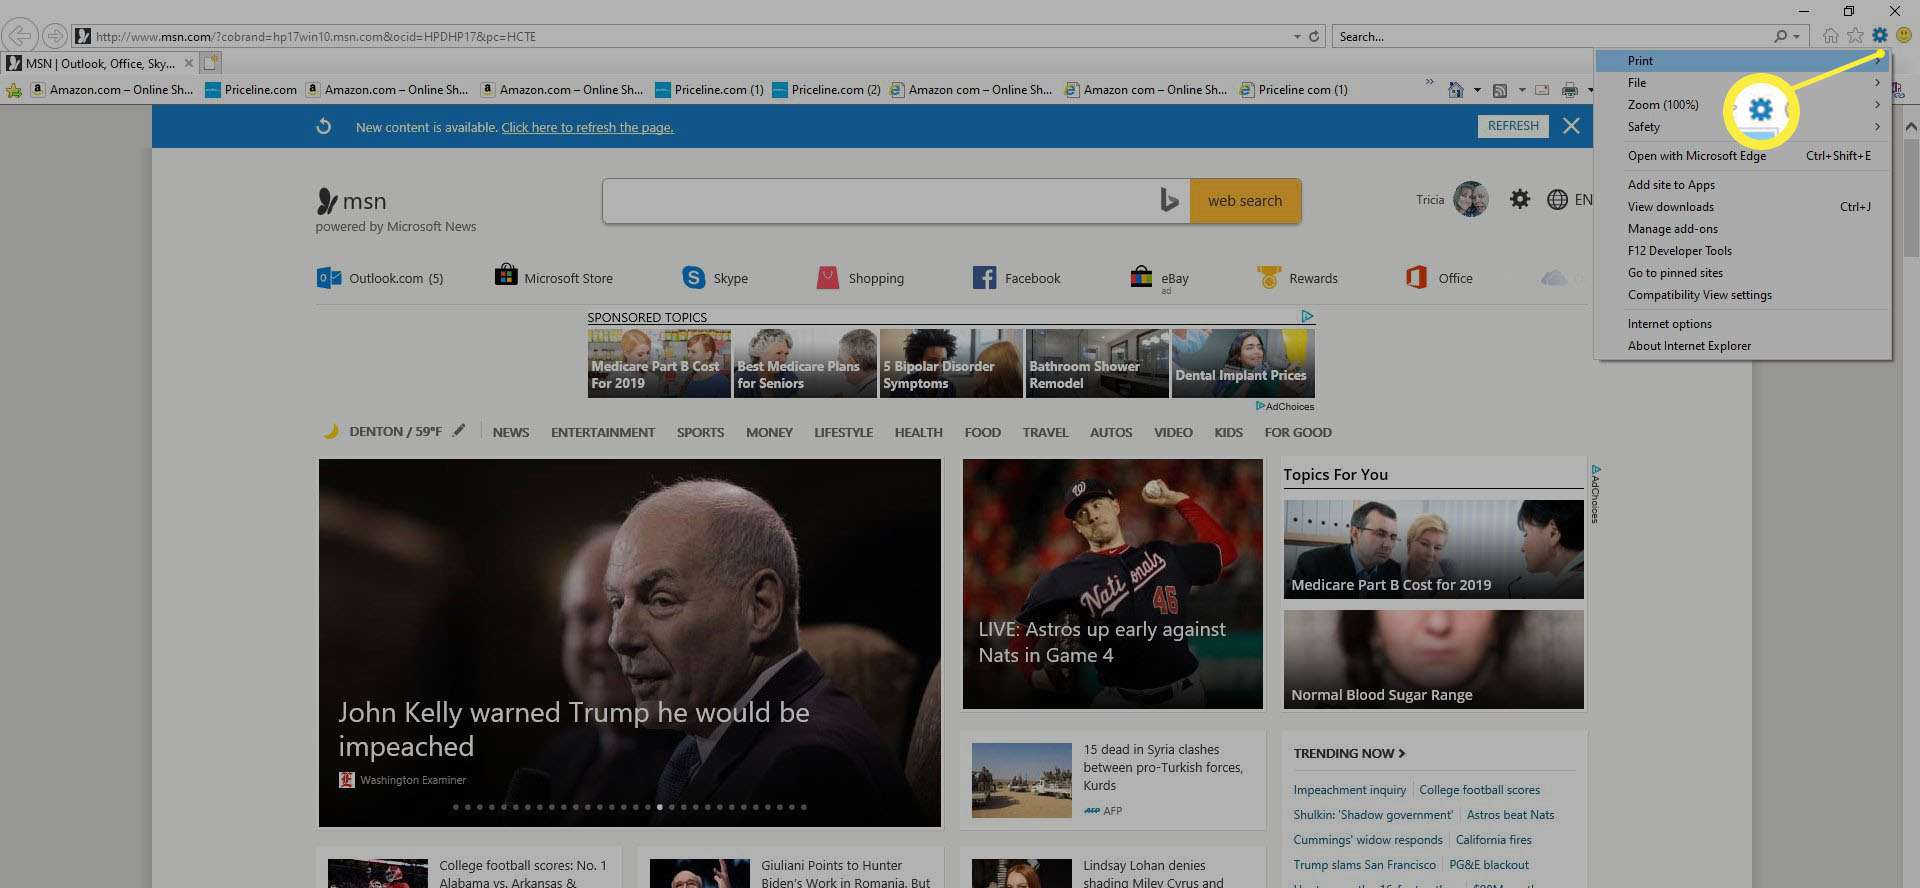Open Favorites star icon in toolbar
Image resolution: width=1920 pixels, height=888 pixels.
coord(1855,36)
